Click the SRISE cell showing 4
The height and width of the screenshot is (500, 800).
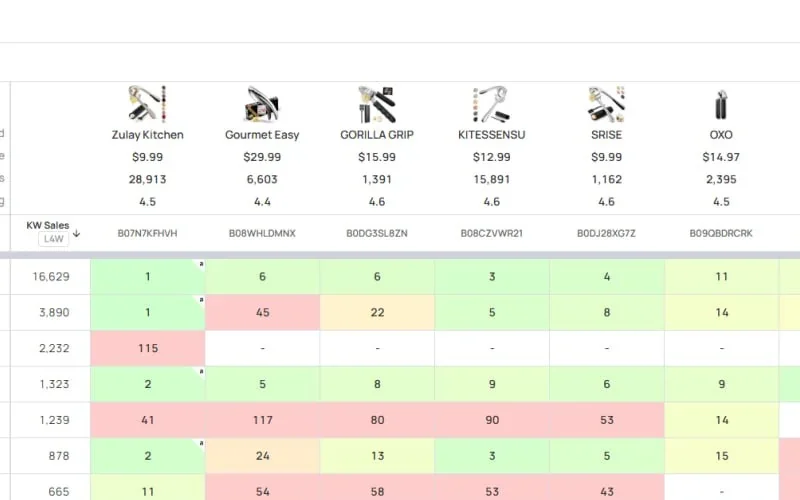click(607, 277)
